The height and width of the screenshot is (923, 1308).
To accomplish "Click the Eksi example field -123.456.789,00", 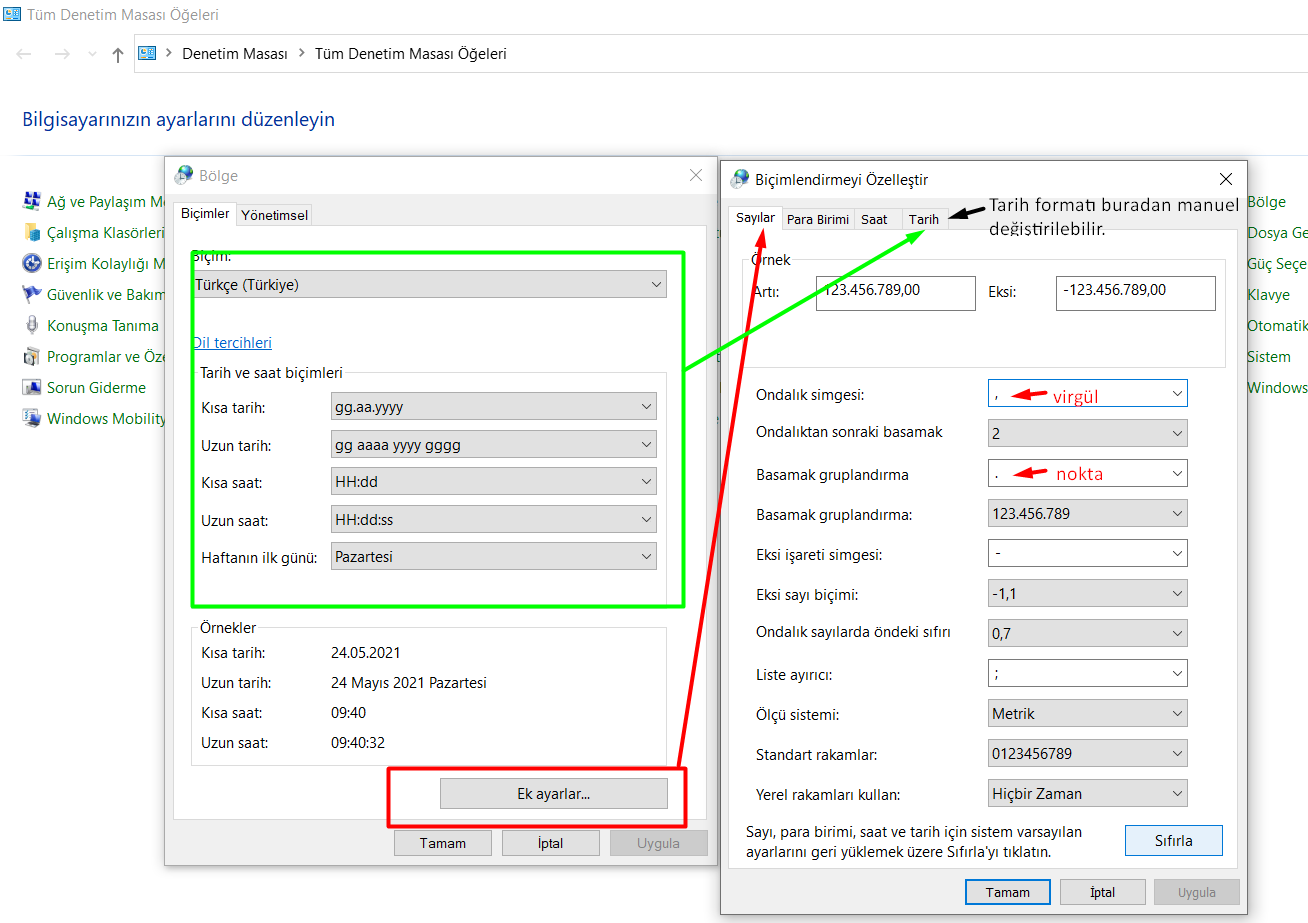I will click(x=1136, y=293).
